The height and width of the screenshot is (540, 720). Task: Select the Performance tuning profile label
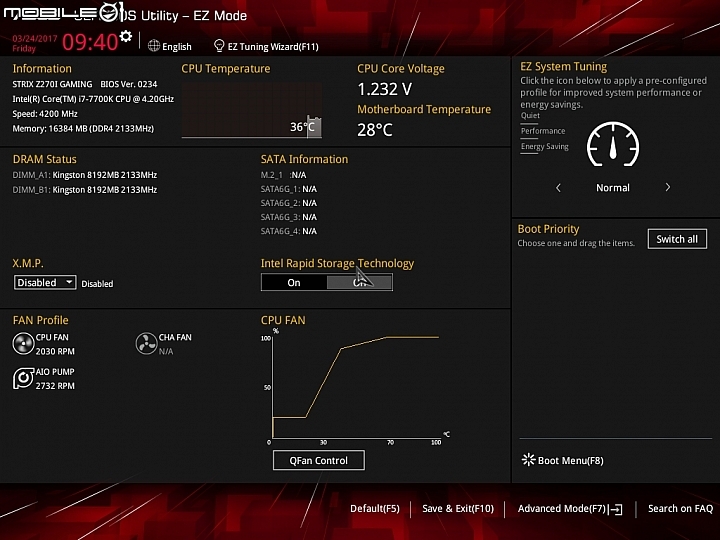(543, 131)
